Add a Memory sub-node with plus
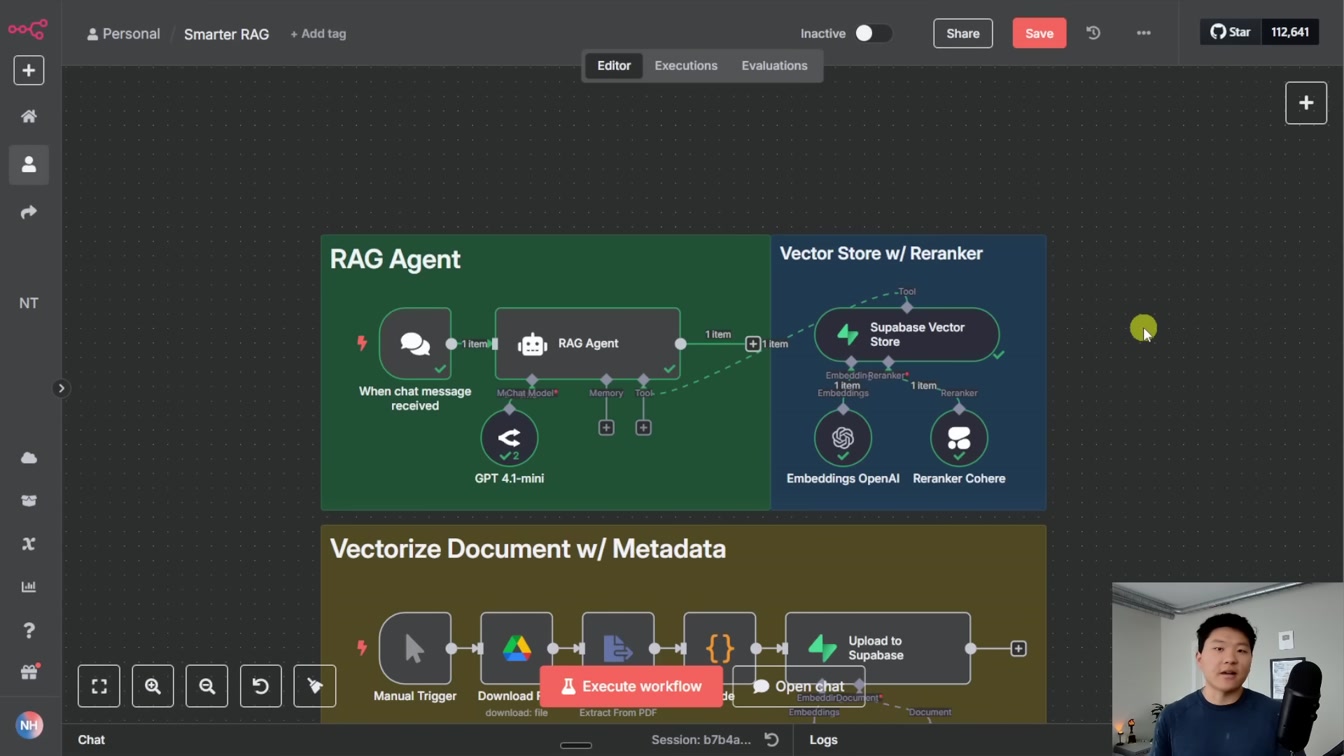 [606, 428]
